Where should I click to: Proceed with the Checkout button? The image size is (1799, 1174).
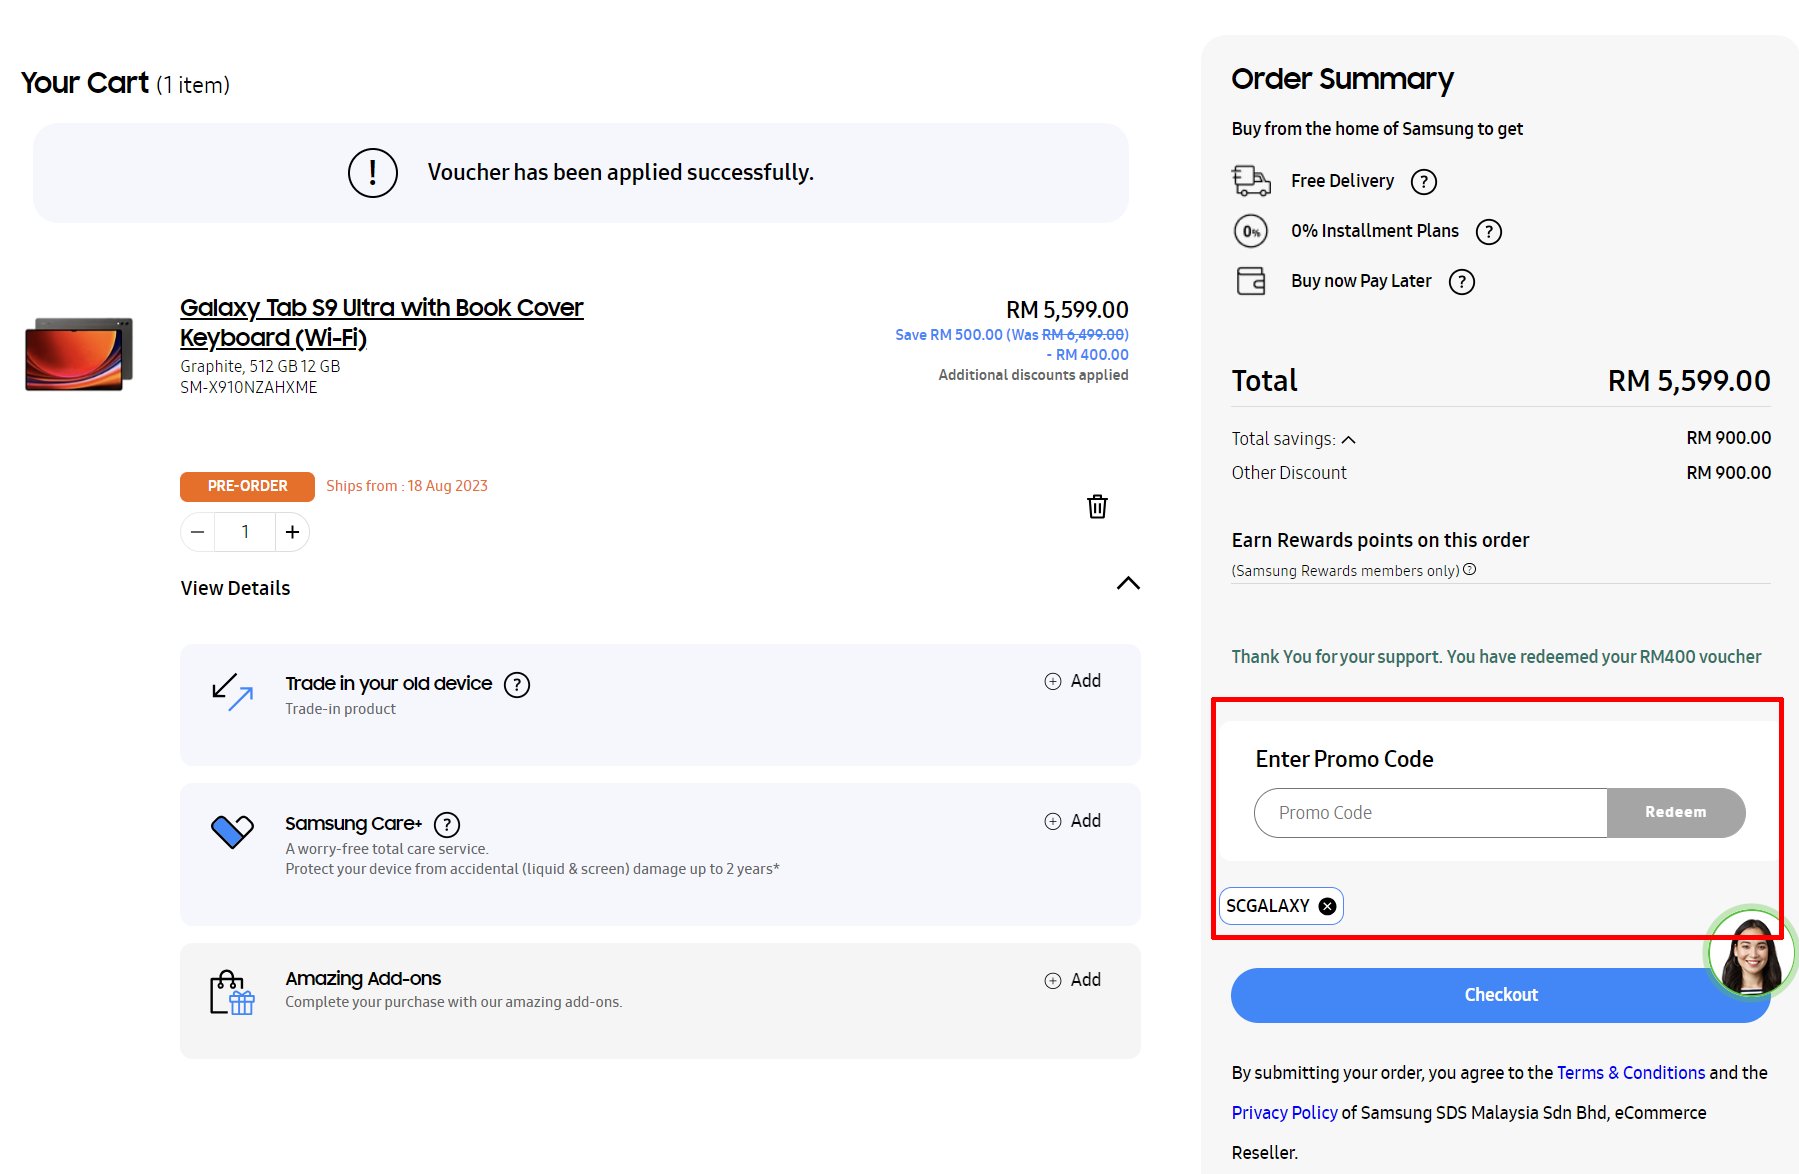(1501, 995)
